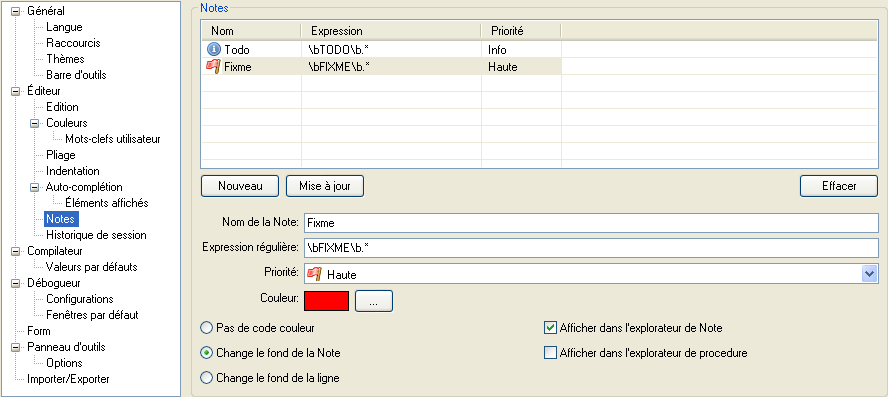Image resolution: width=888 pixels, height=397 pixels.
Task: Click the Info icon beside Todo row
Action: click(213, 50)
